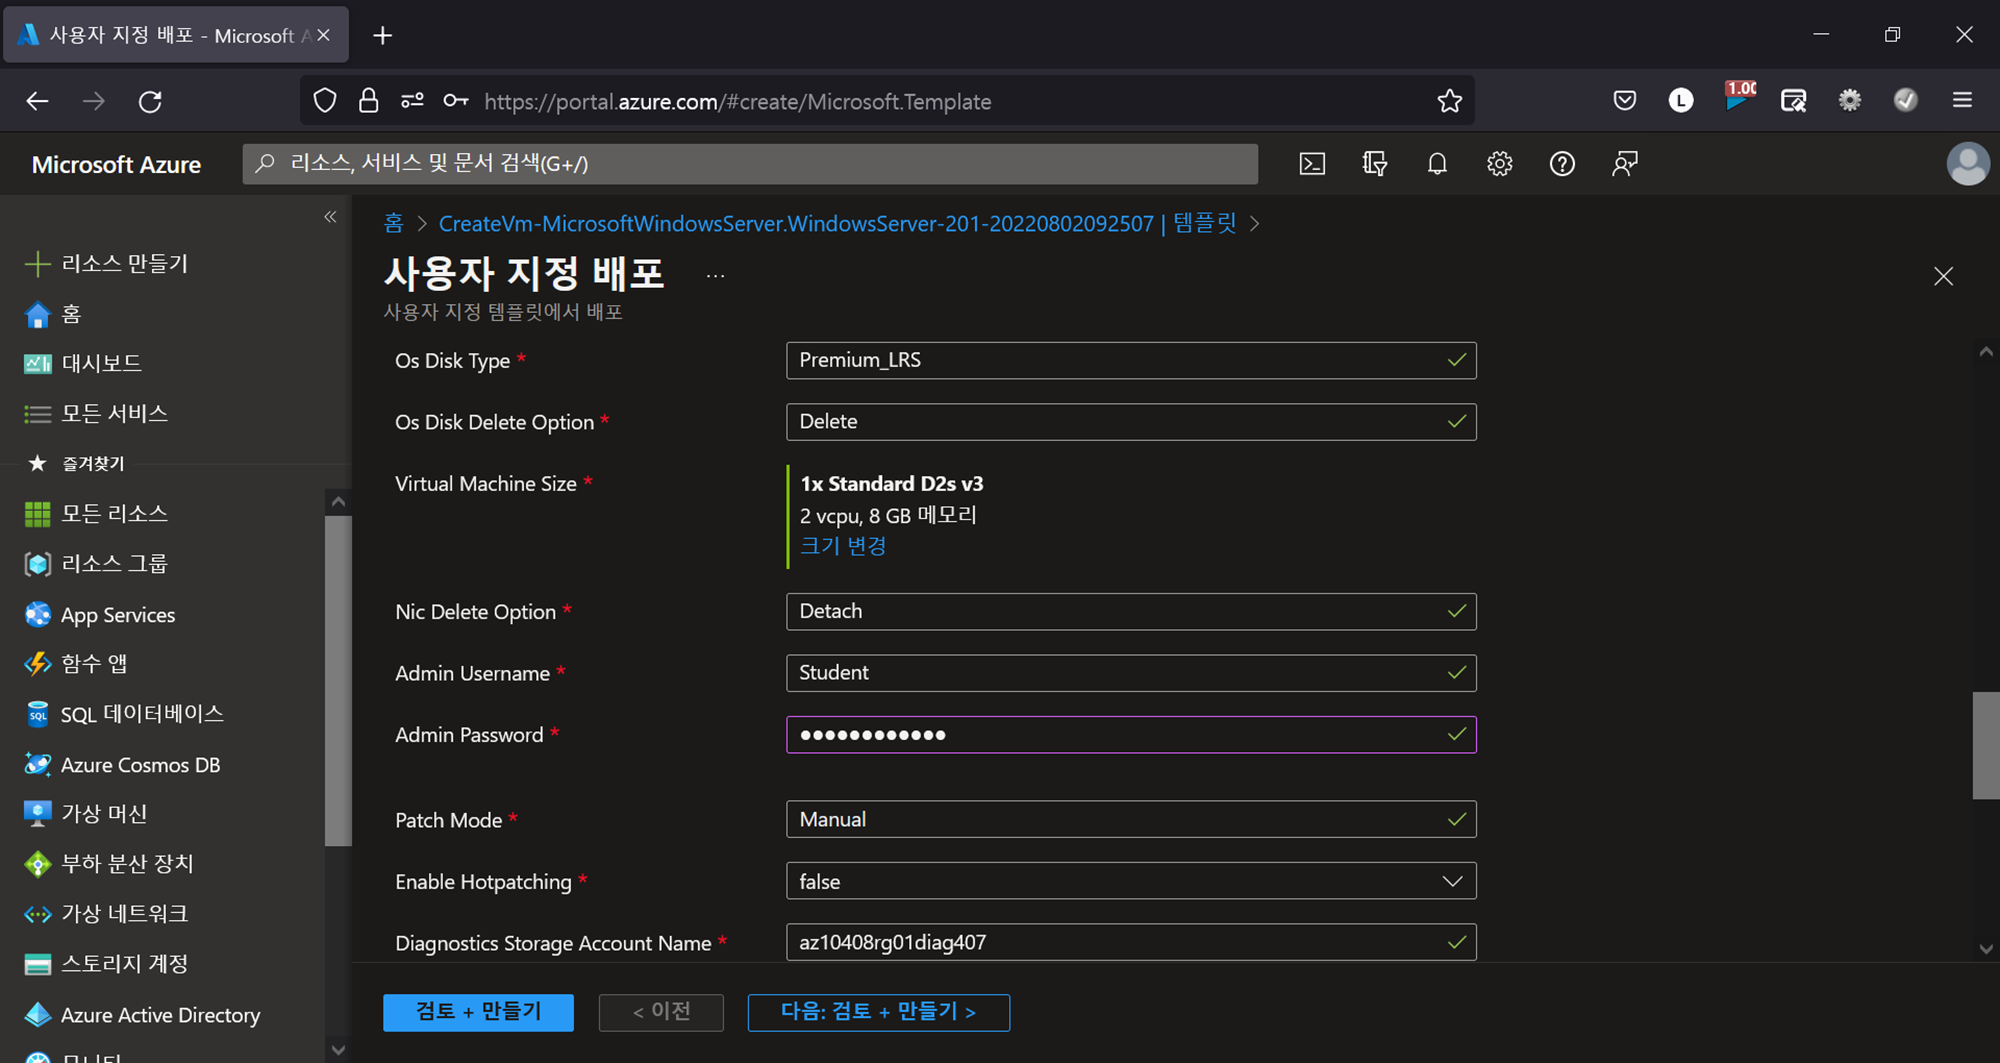Open the shield tracking protection icon
This screenshot has width=2000, height=1063.
click(x=325, y=101)
